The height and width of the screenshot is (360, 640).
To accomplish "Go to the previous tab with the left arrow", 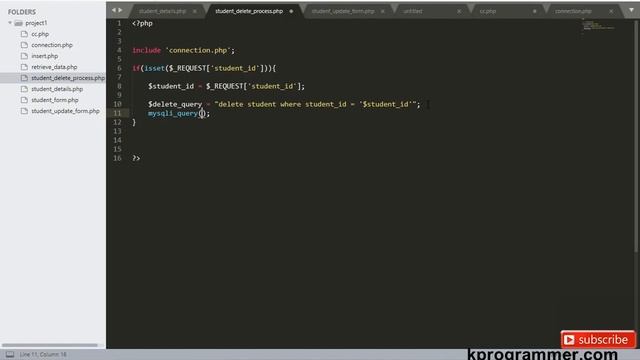I will 113,10.
